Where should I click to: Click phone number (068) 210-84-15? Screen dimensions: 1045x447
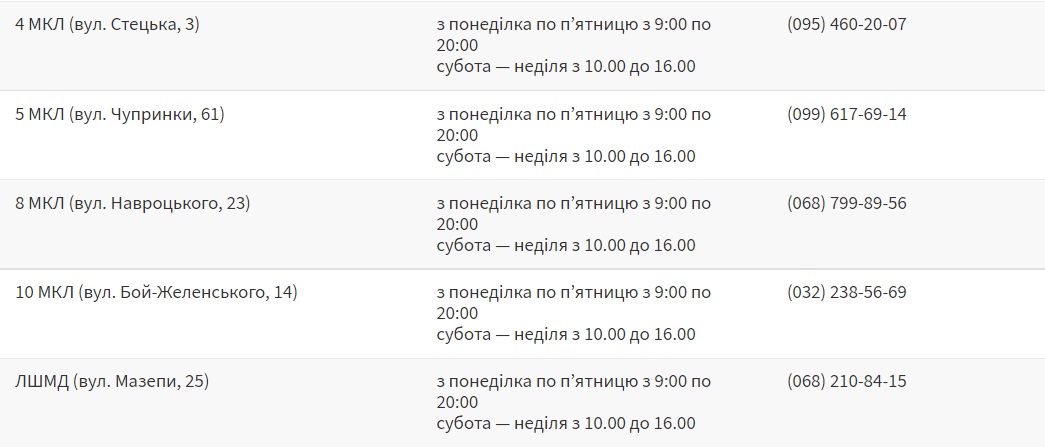tap(847, 381)
